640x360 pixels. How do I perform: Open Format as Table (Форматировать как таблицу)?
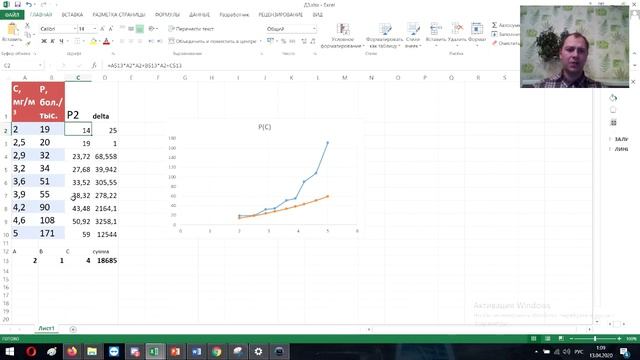[x=384, y=36]
